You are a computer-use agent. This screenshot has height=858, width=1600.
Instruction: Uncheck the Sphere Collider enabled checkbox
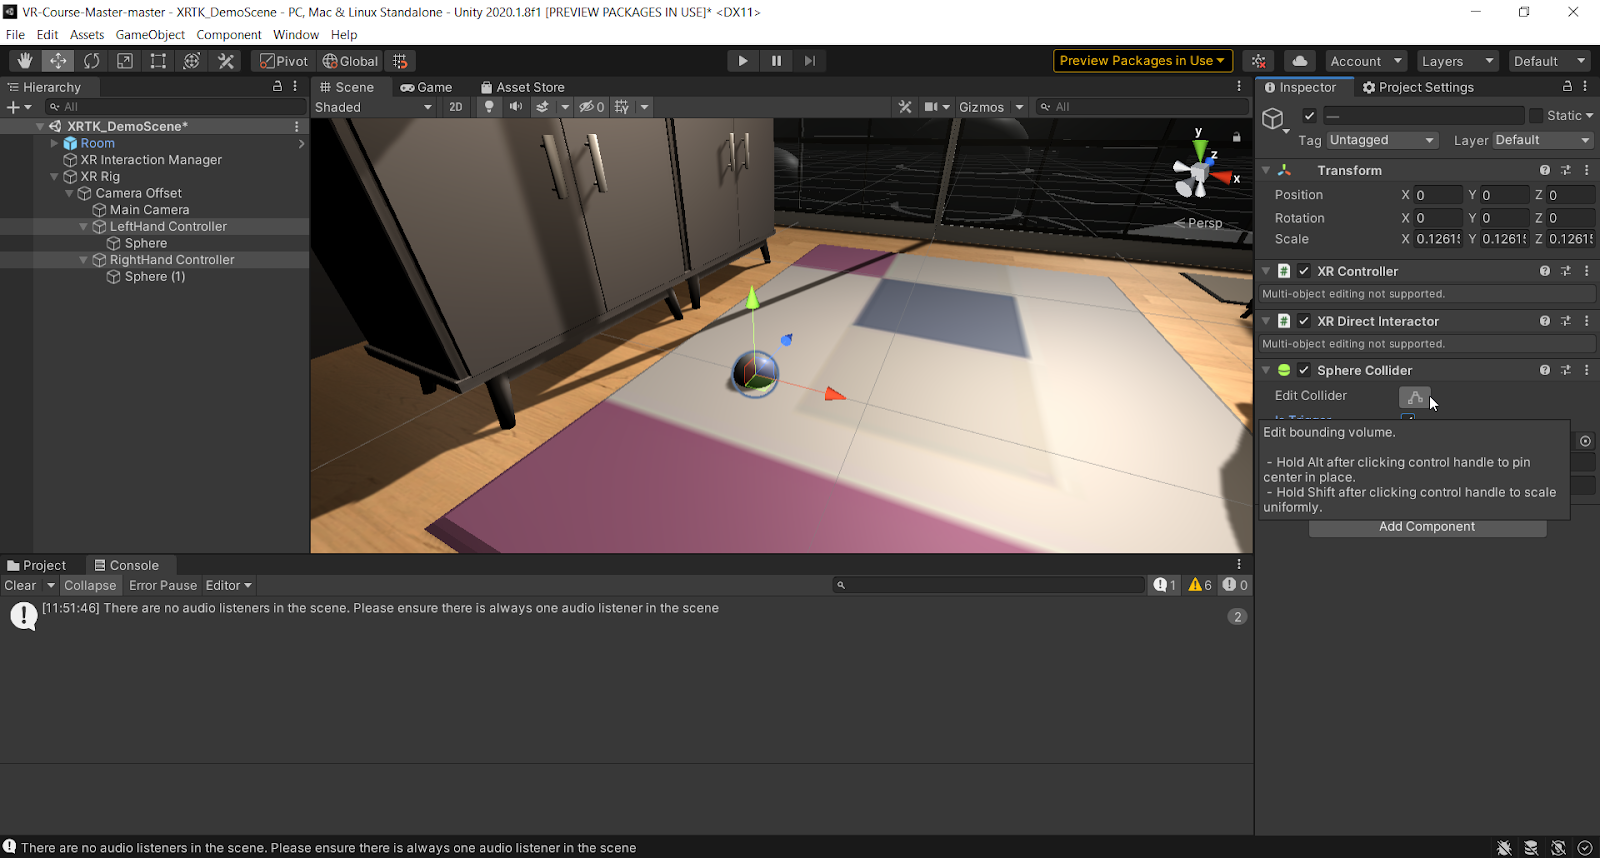point(1304,370)
